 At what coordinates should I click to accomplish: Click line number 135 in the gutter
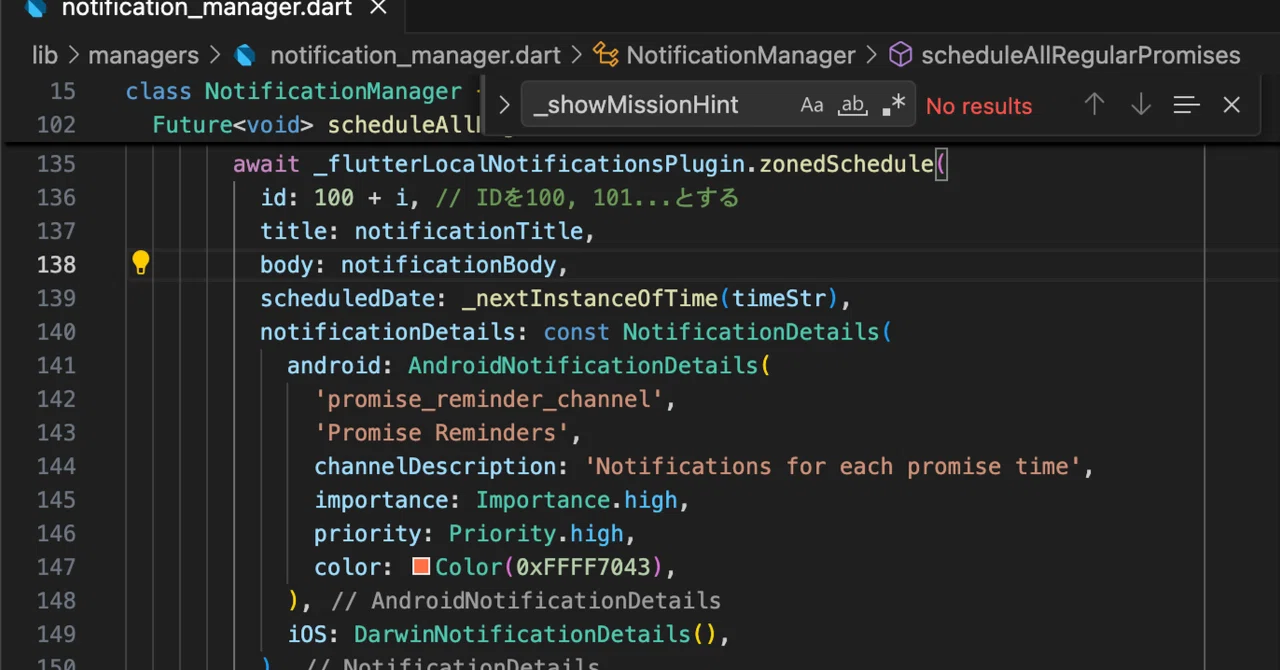click(x=56, y=164)
